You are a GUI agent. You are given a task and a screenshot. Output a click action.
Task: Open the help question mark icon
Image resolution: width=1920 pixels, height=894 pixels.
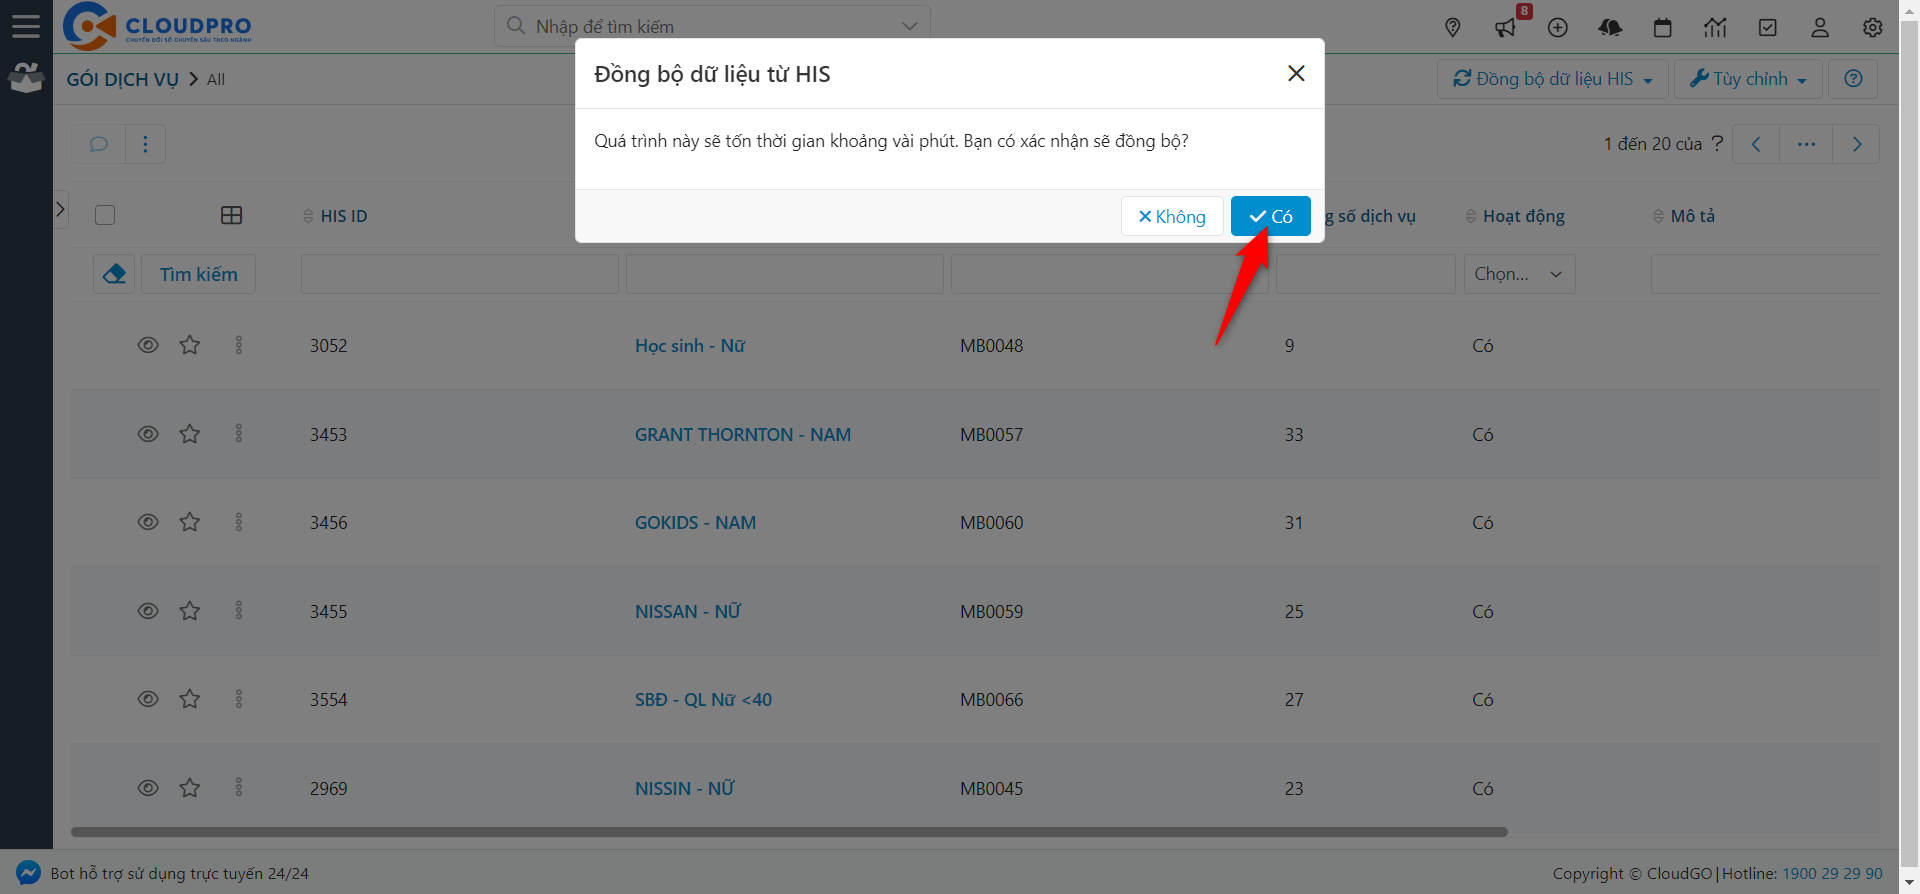coord(1853,79)
